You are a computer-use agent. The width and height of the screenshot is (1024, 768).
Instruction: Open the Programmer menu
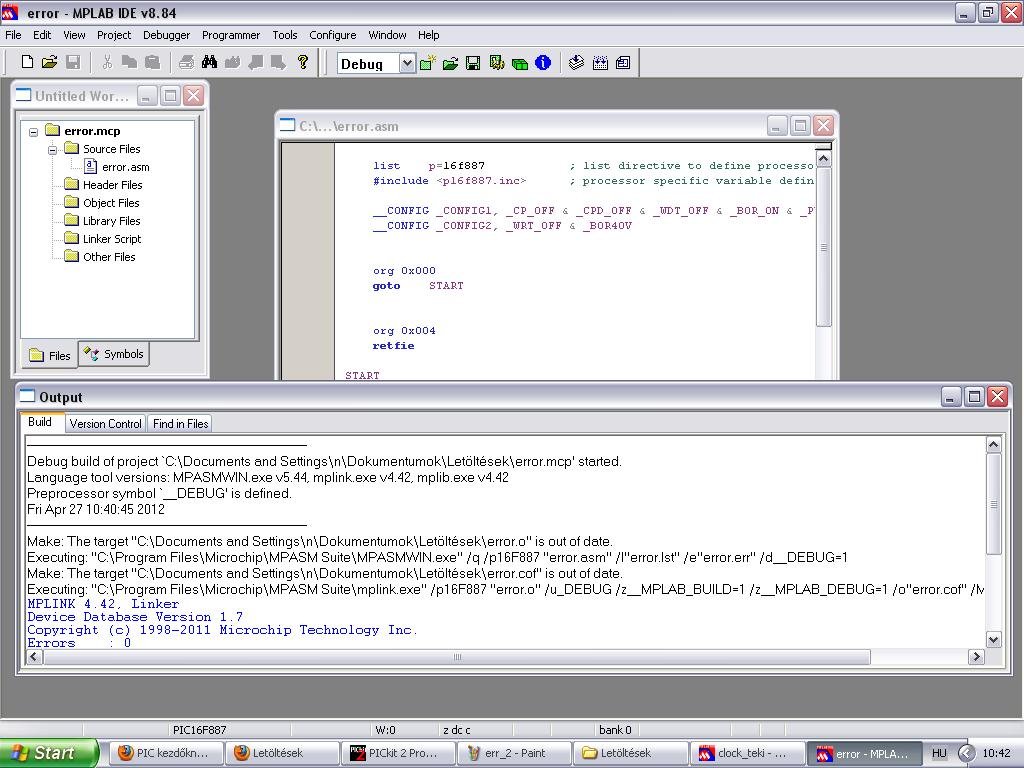tap(230, 35)
